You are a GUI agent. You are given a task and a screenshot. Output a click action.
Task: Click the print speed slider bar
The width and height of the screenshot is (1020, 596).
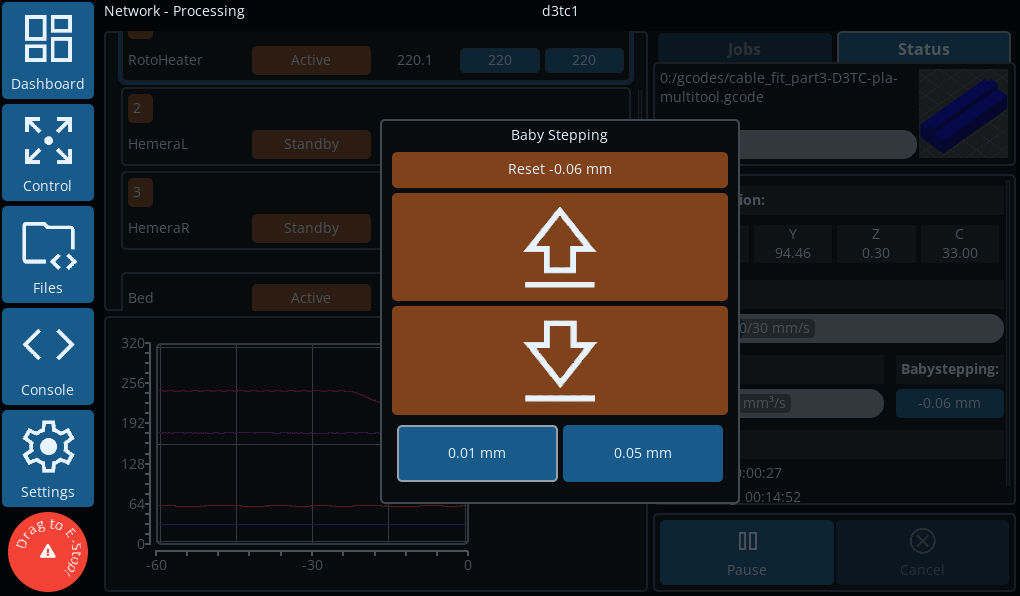click(870, 328)
